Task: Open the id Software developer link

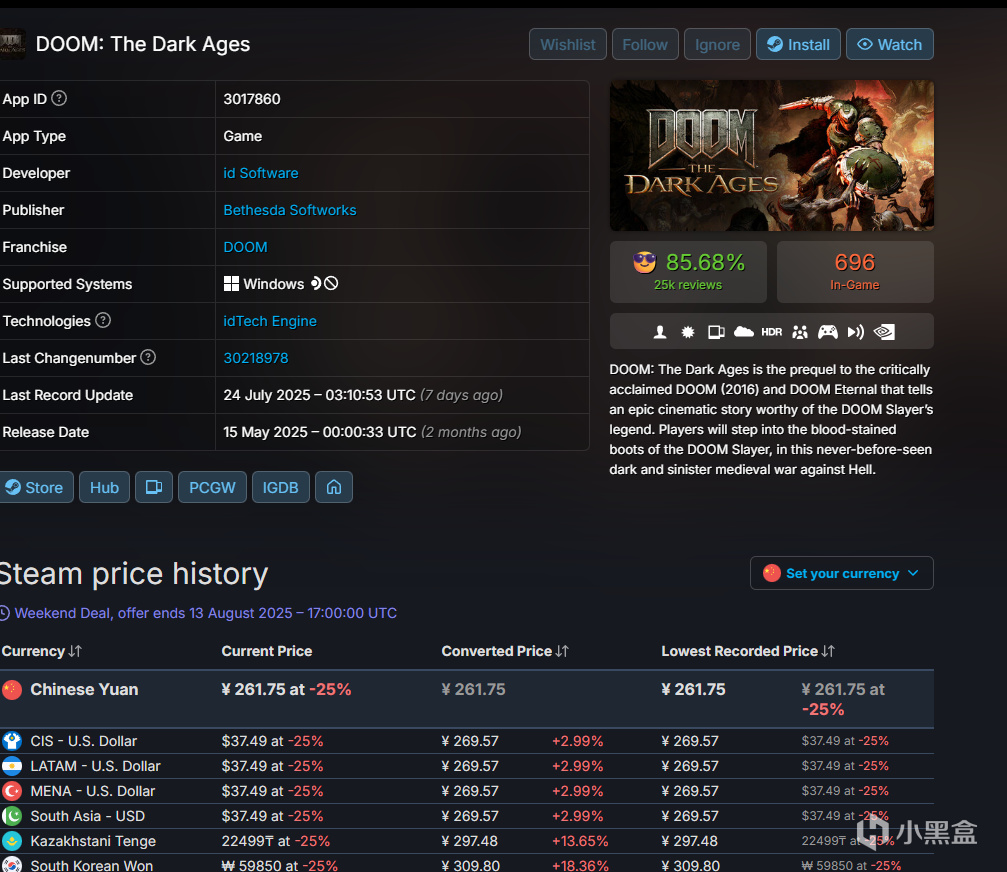Action: 261,173
